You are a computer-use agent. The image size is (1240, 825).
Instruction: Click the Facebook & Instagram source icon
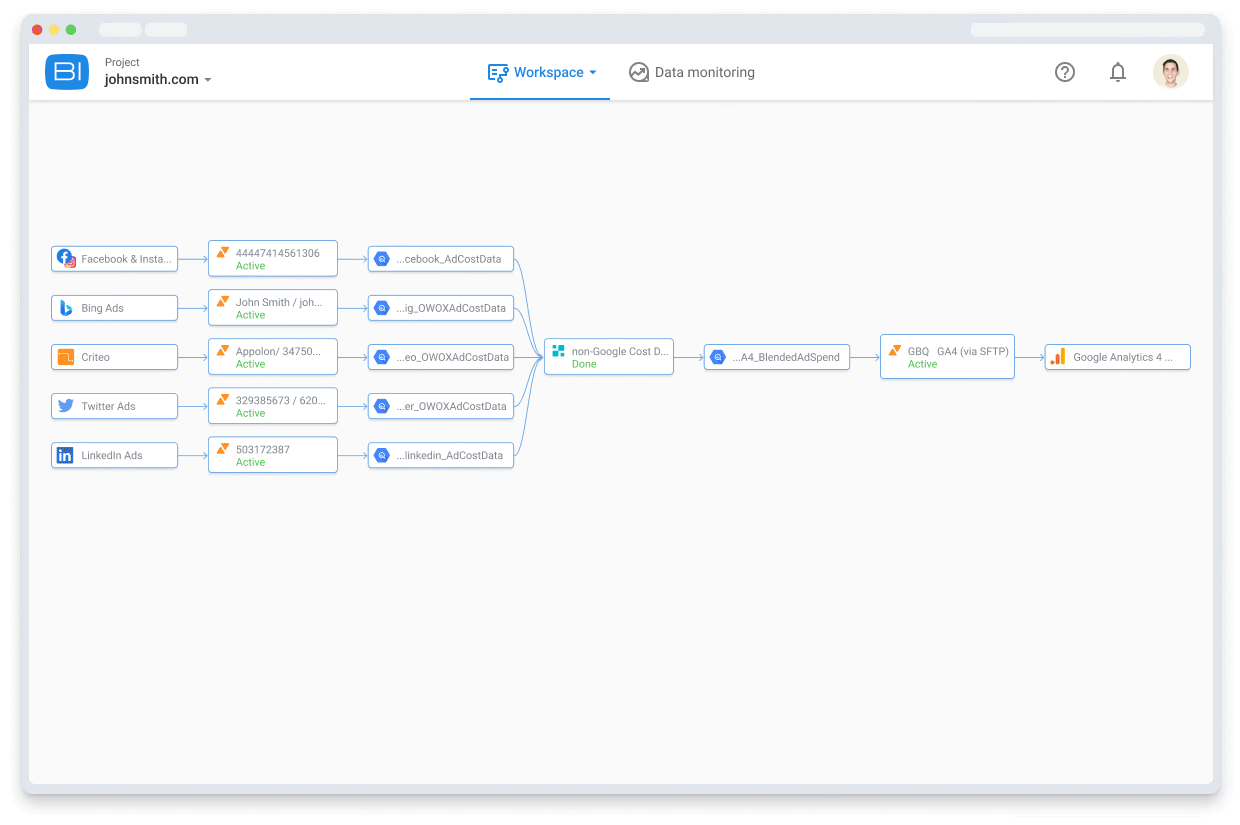pyautogui.click(x=66, y=259)
